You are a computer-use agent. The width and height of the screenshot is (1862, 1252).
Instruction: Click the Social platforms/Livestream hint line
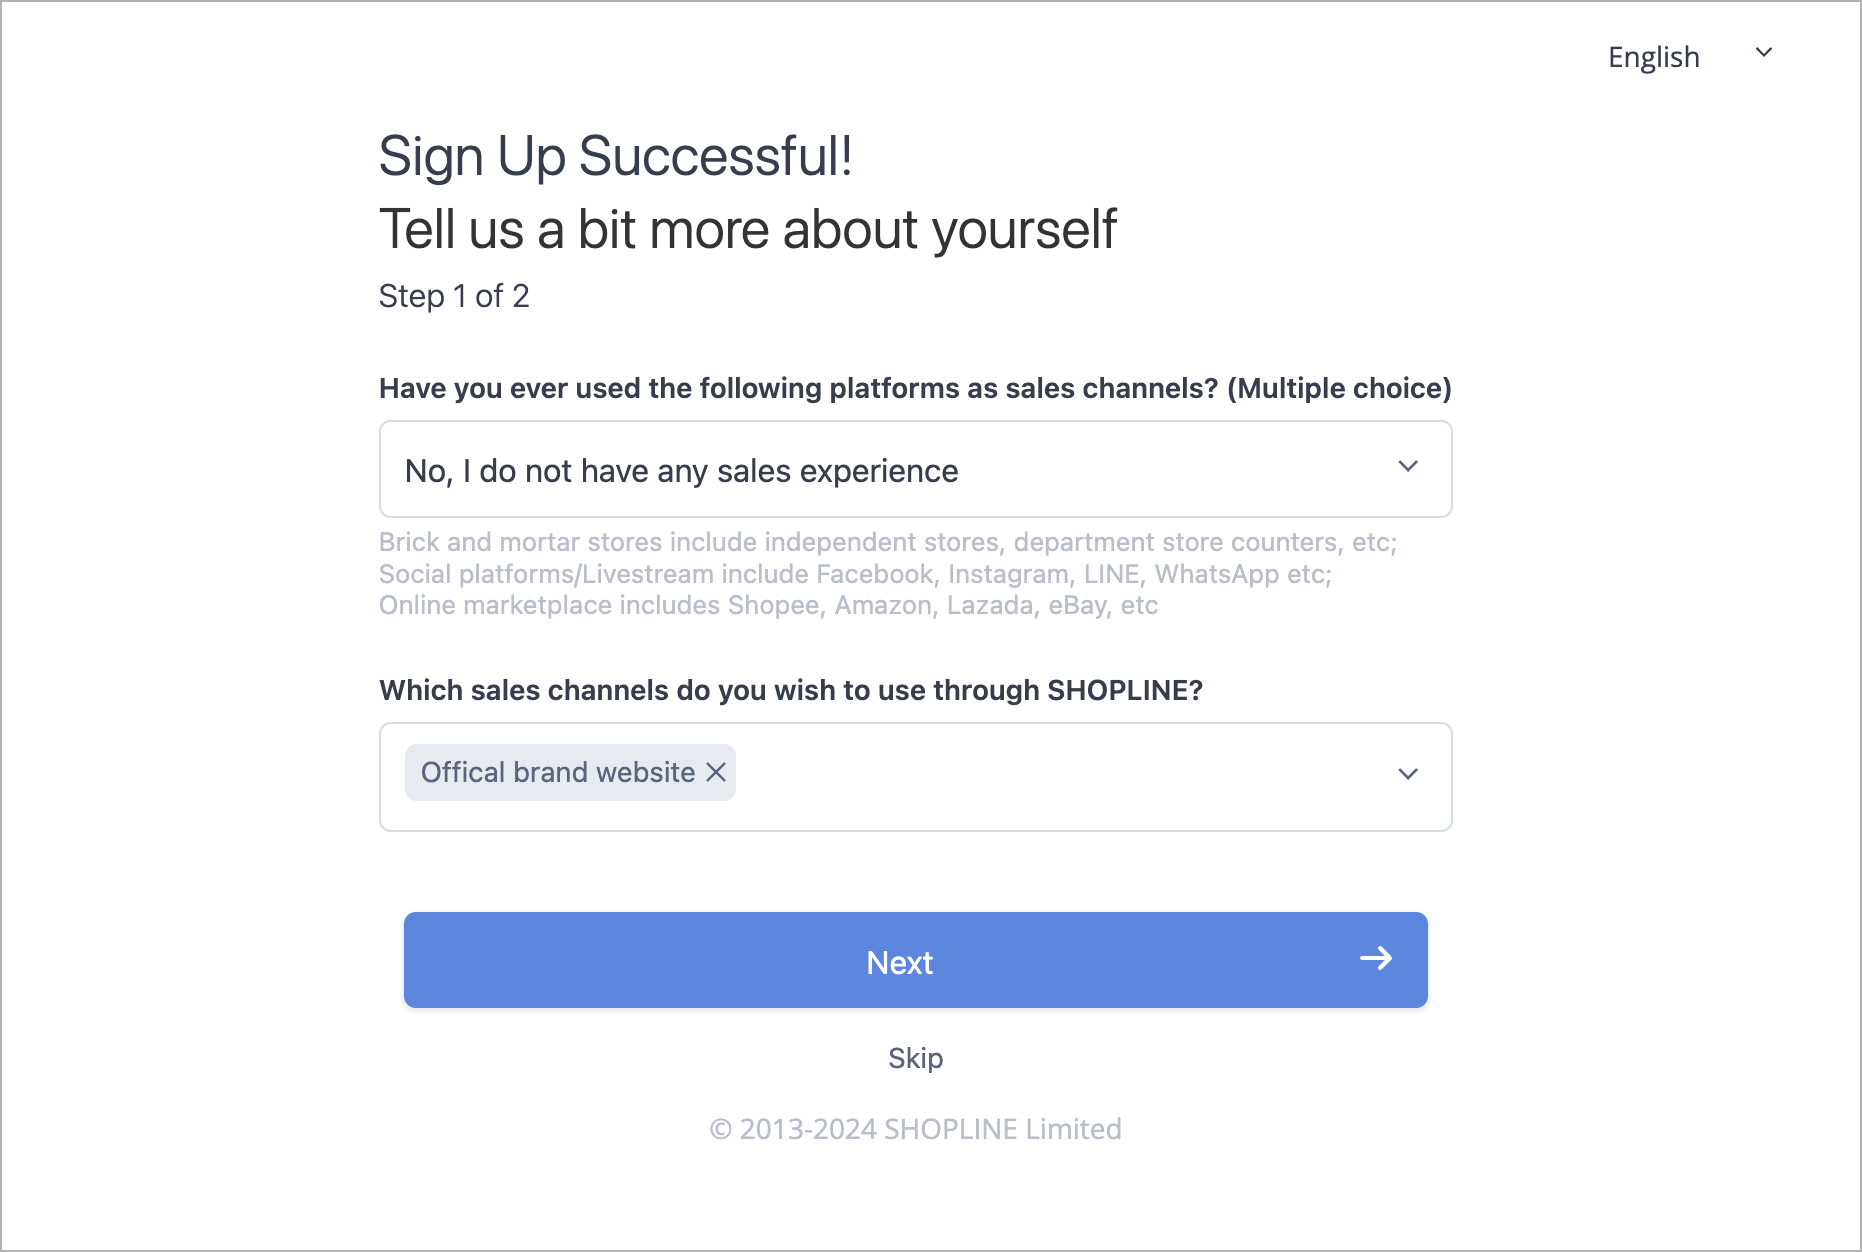click(855, 574)
